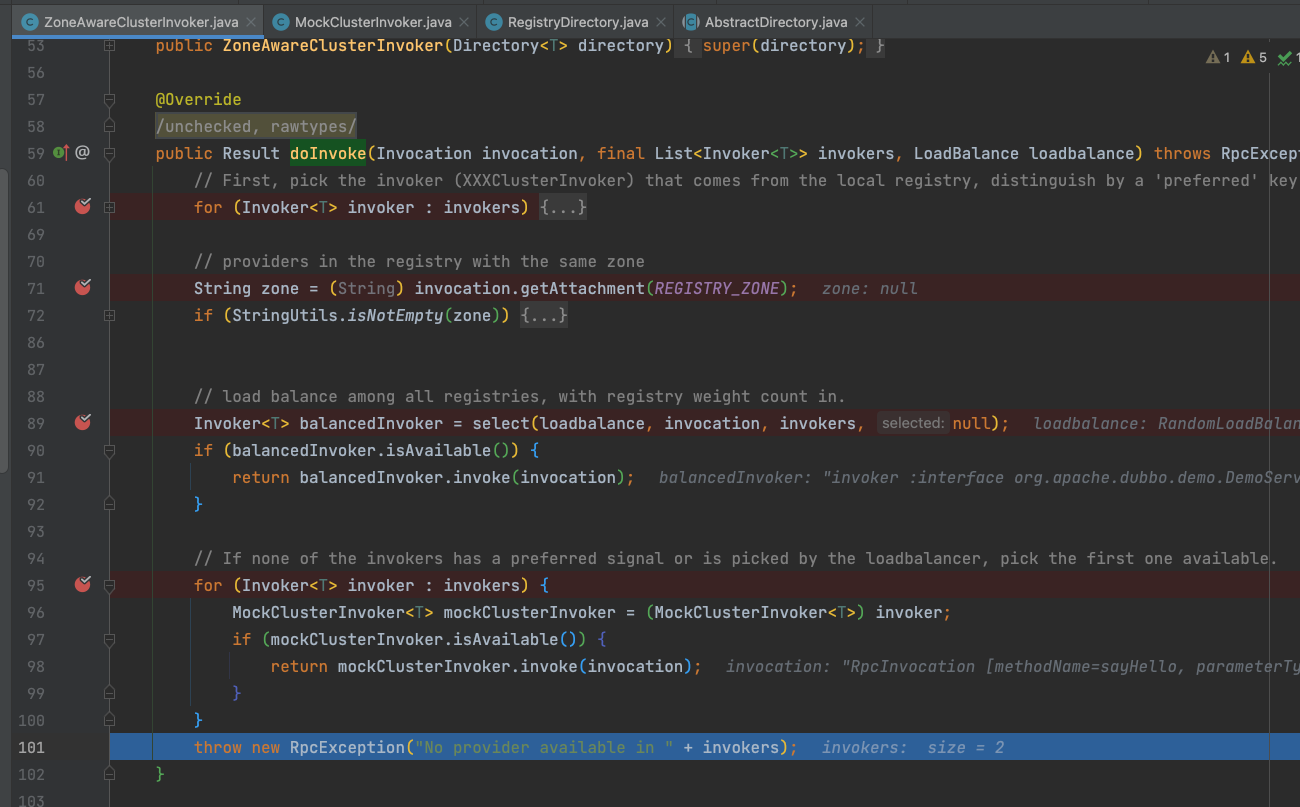
Task: Click the RpcException class name on line 101
Action: (x=347, y=747)
